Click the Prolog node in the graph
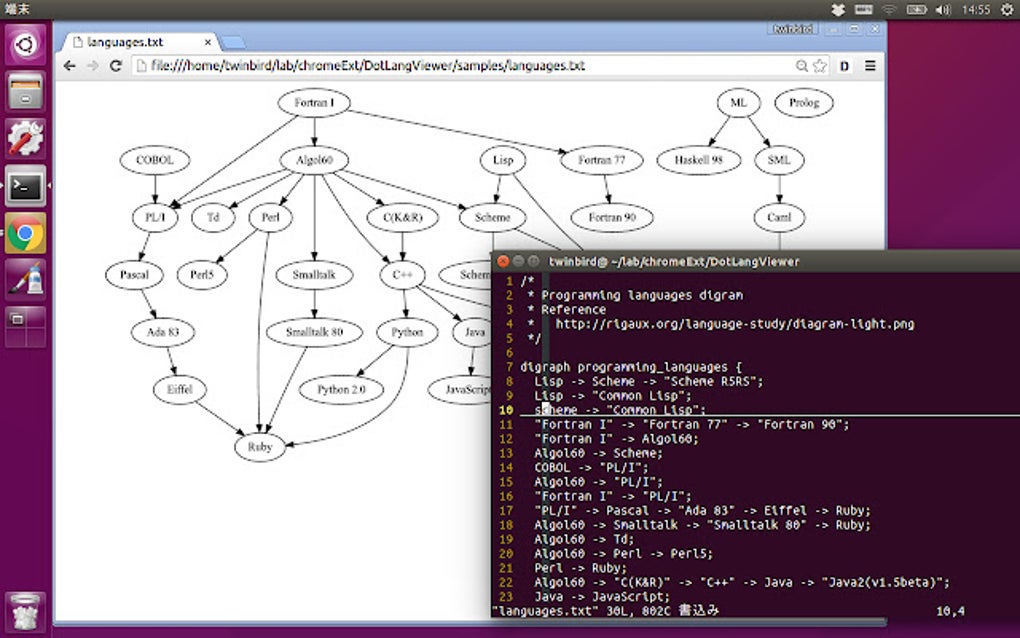Image resolution: width=1020 pixels, height=638 pixels. [x=804, y=103]
